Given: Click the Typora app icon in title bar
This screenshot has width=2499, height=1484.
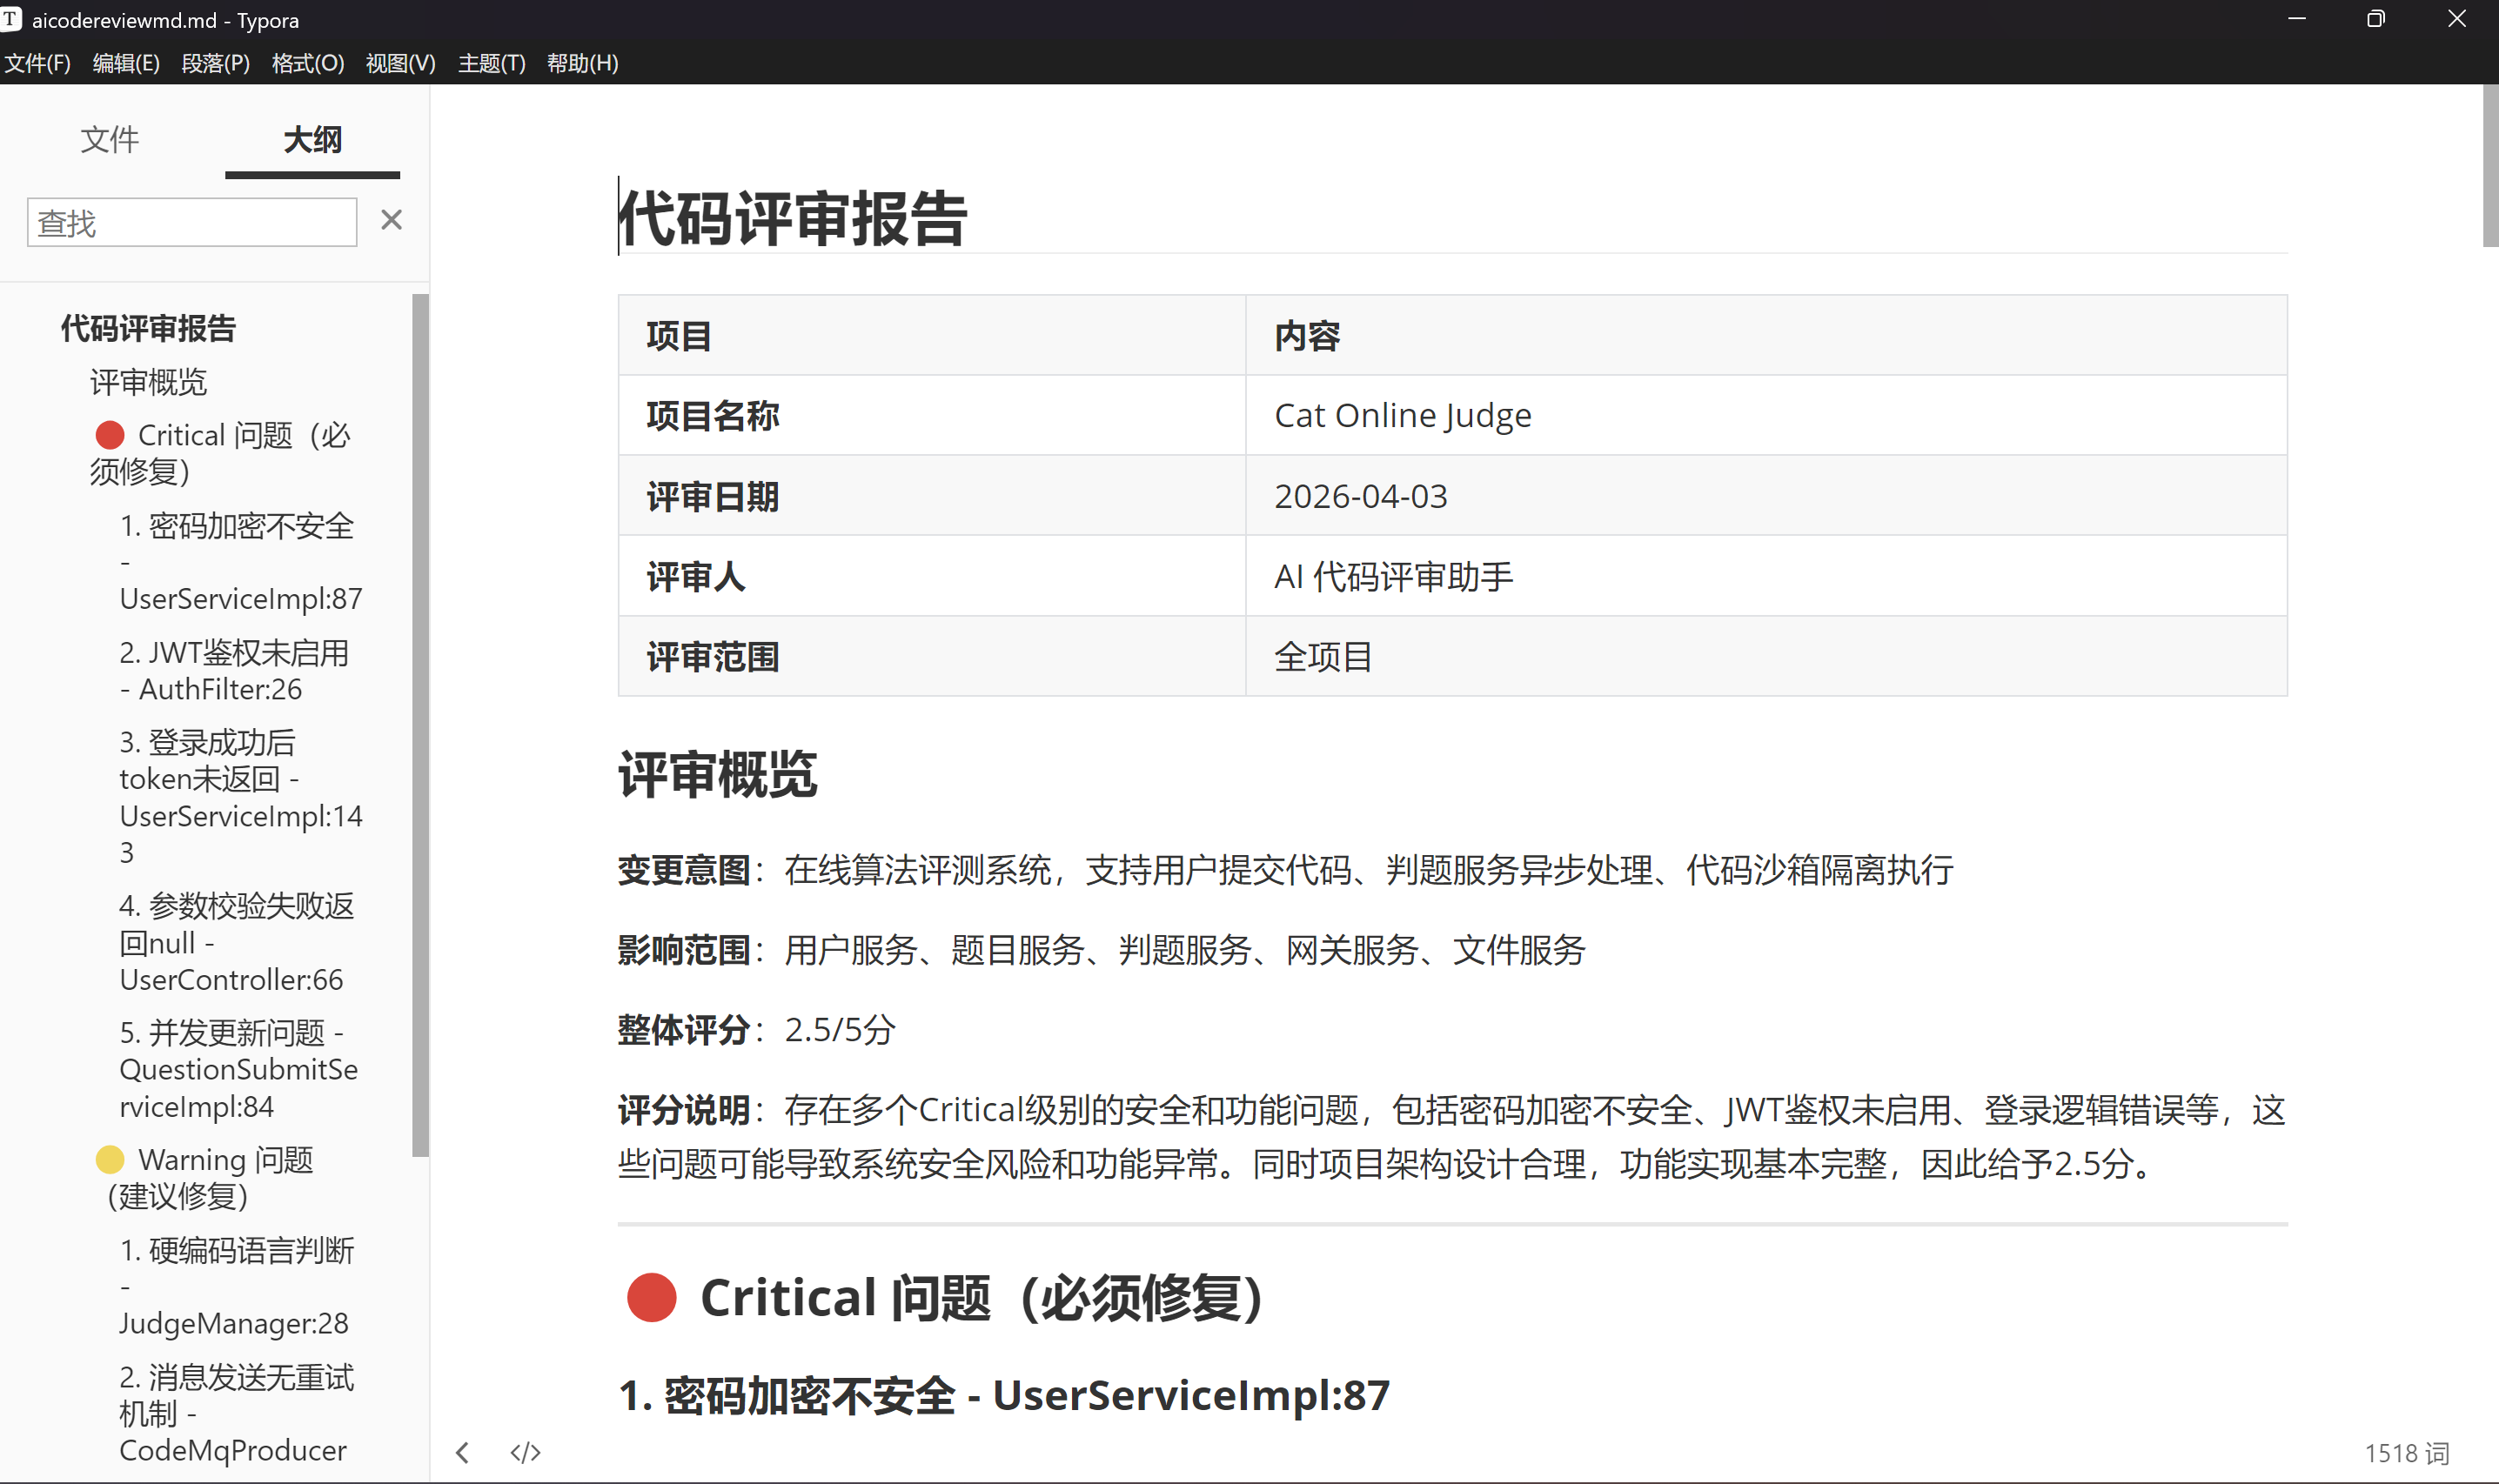Looking at the screenshot, I should click(x=10, y=19).
